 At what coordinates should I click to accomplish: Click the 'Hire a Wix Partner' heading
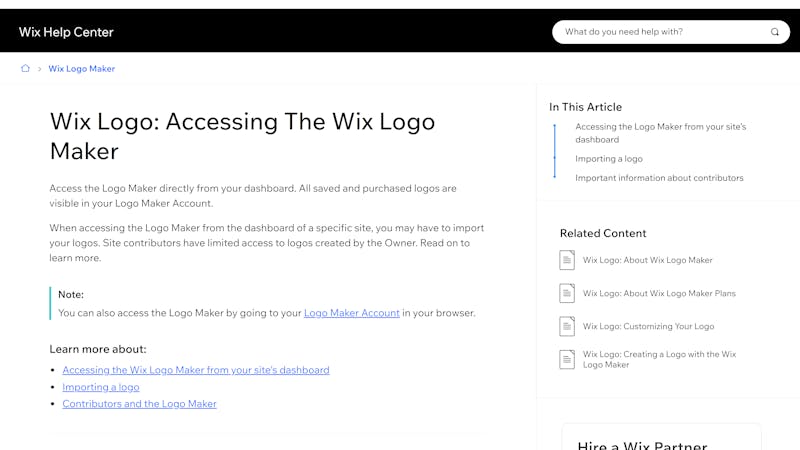tap(642, 445)
